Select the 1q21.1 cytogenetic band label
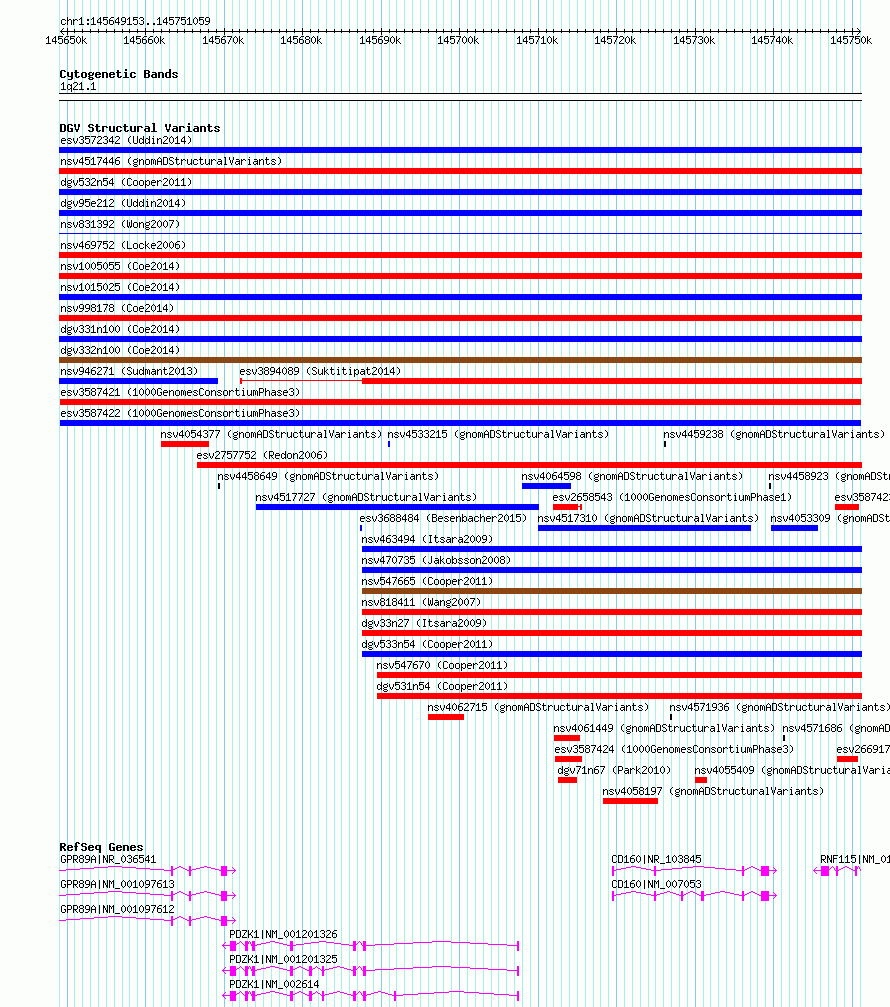Viewport: 890px width, 1007px height. click(x=78, y=86)
